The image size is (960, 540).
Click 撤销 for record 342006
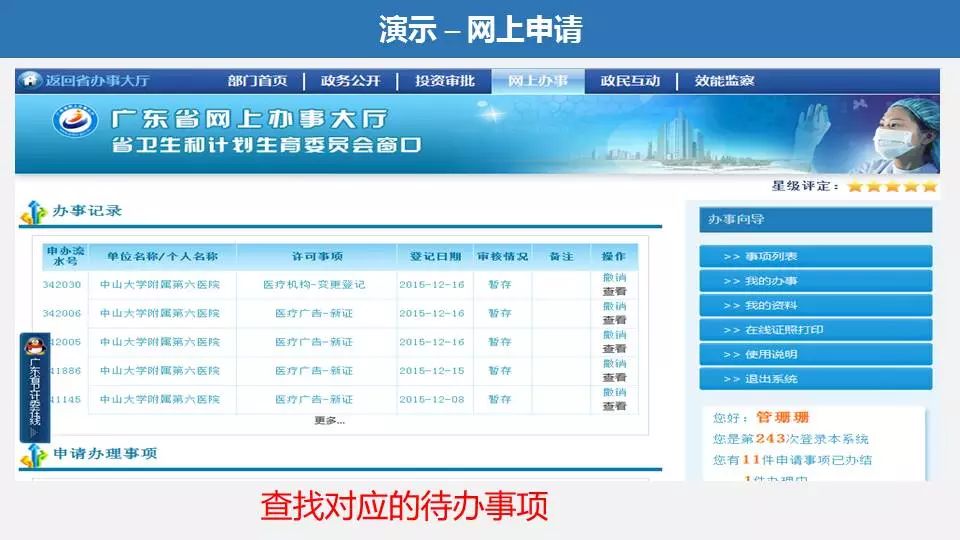point(614,306)
